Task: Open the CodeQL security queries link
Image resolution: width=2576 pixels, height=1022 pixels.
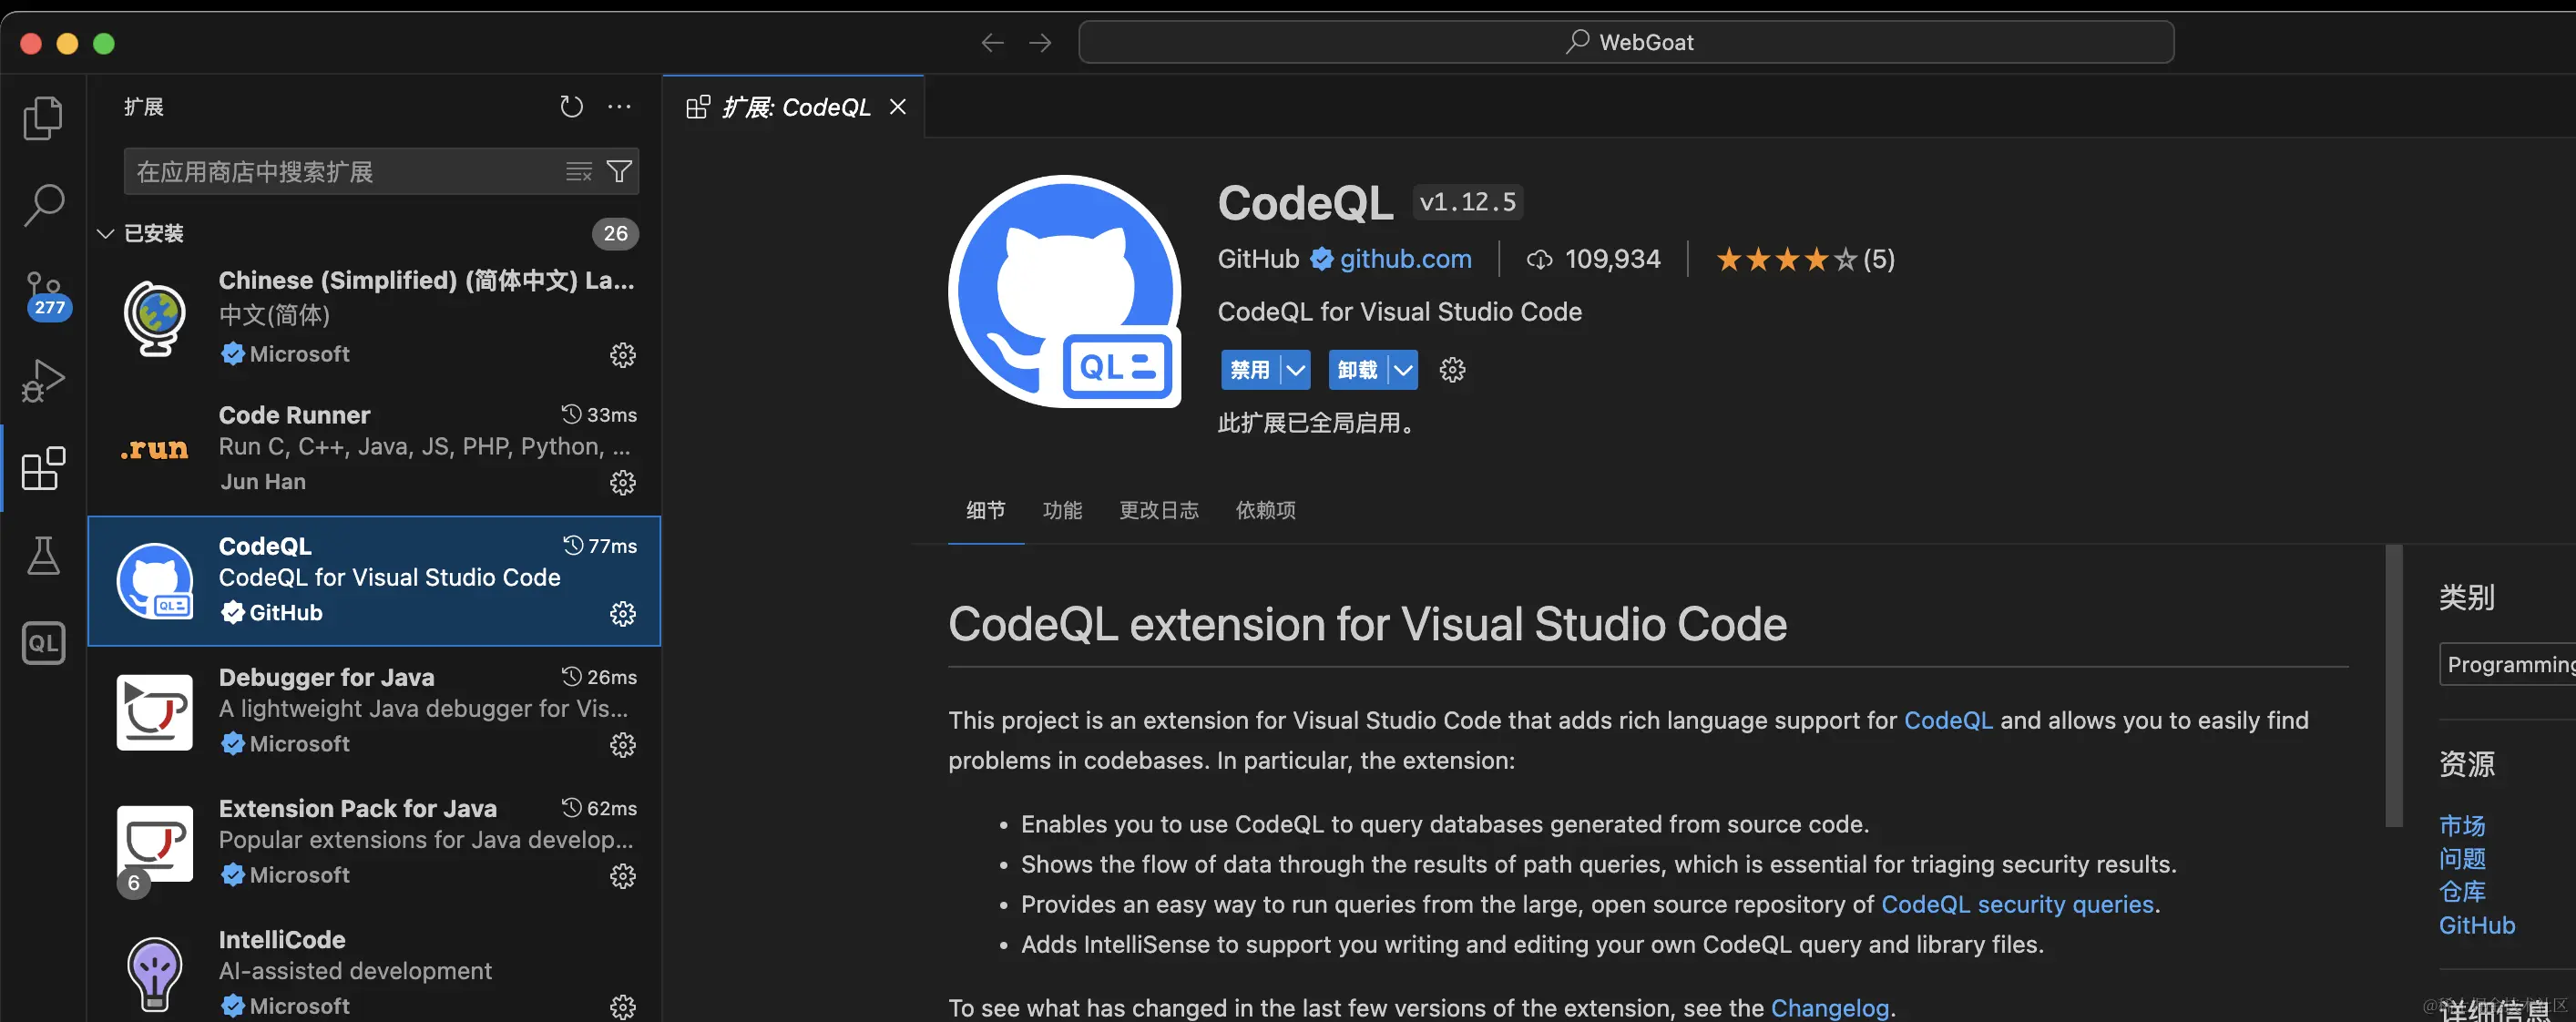Action: (x=2017, y=905)
